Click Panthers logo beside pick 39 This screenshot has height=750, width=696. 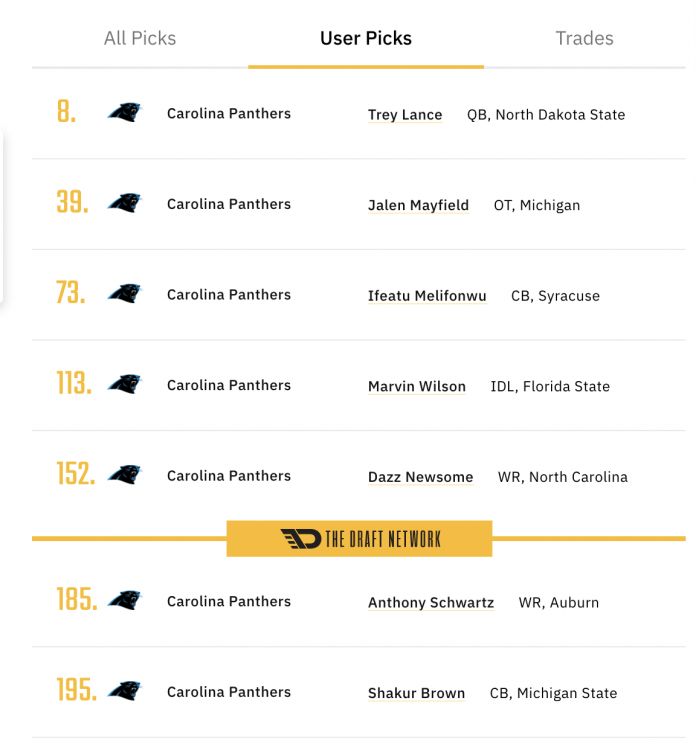pos(125,204)
